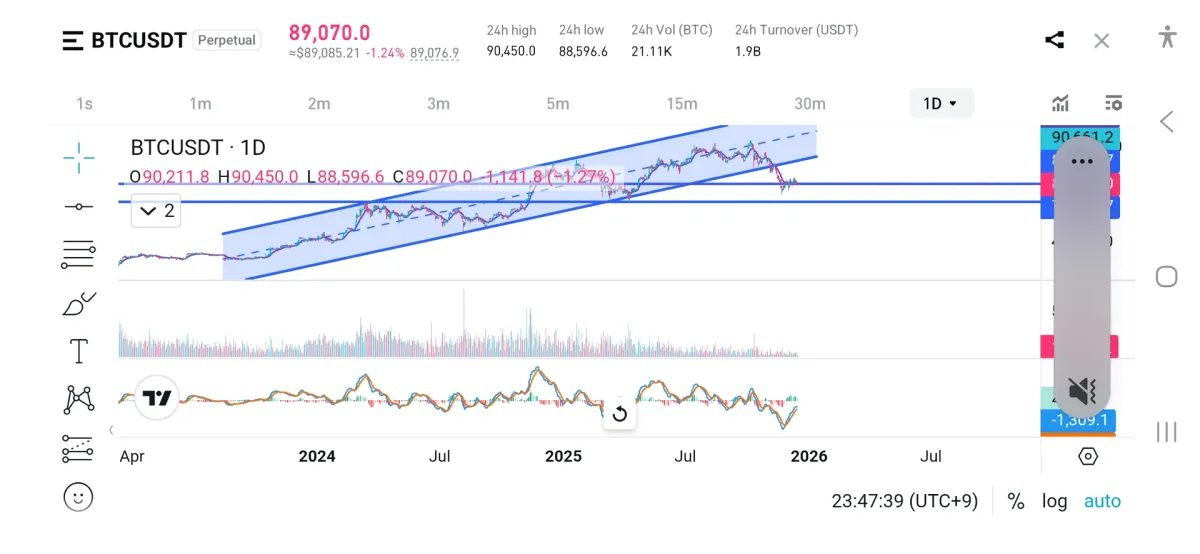The width and height of the screenshot is (1200, 554).
Task: Select the brush drawing tool
Action: [78, 303]
